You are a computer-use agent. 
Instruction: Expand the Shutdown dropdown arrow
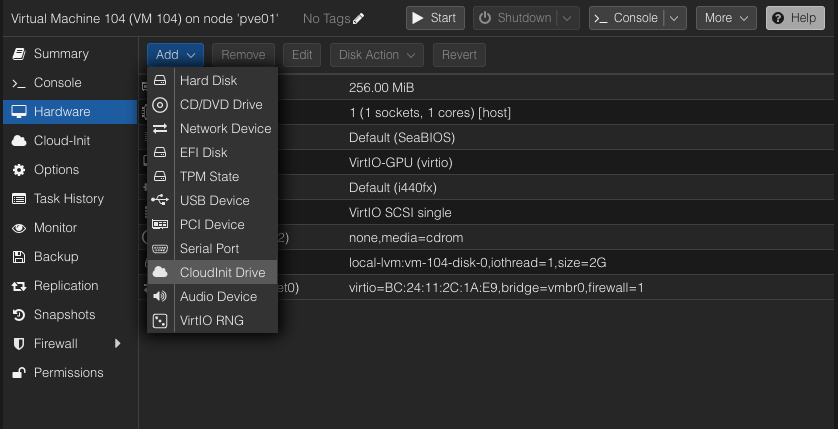(568, 18)
